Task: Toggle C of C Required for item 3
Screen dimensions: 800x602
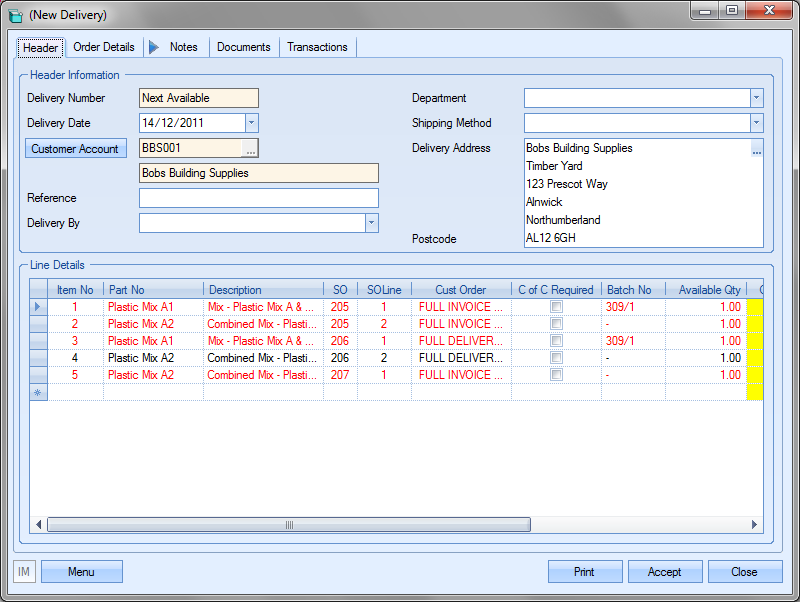Action: coord(556,341)
